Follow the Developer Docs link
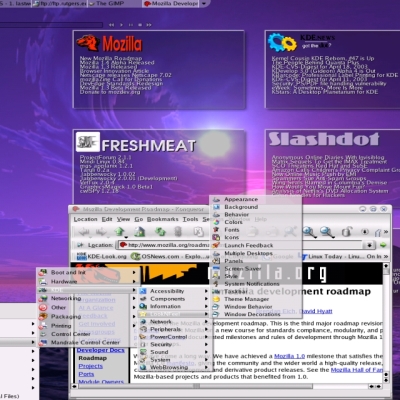Screen dimensions: 400x400 click(x=100, y=350)
